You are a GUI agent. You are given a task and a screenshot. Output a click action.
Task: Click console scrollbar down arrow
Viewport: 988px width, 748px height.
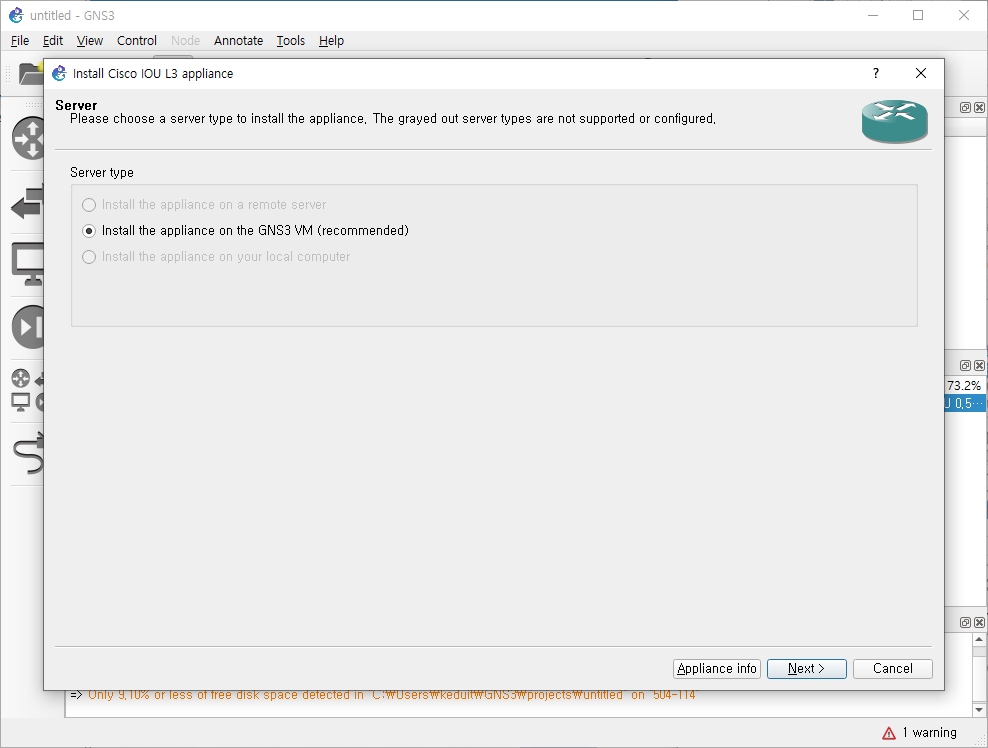tap(979, 710)
